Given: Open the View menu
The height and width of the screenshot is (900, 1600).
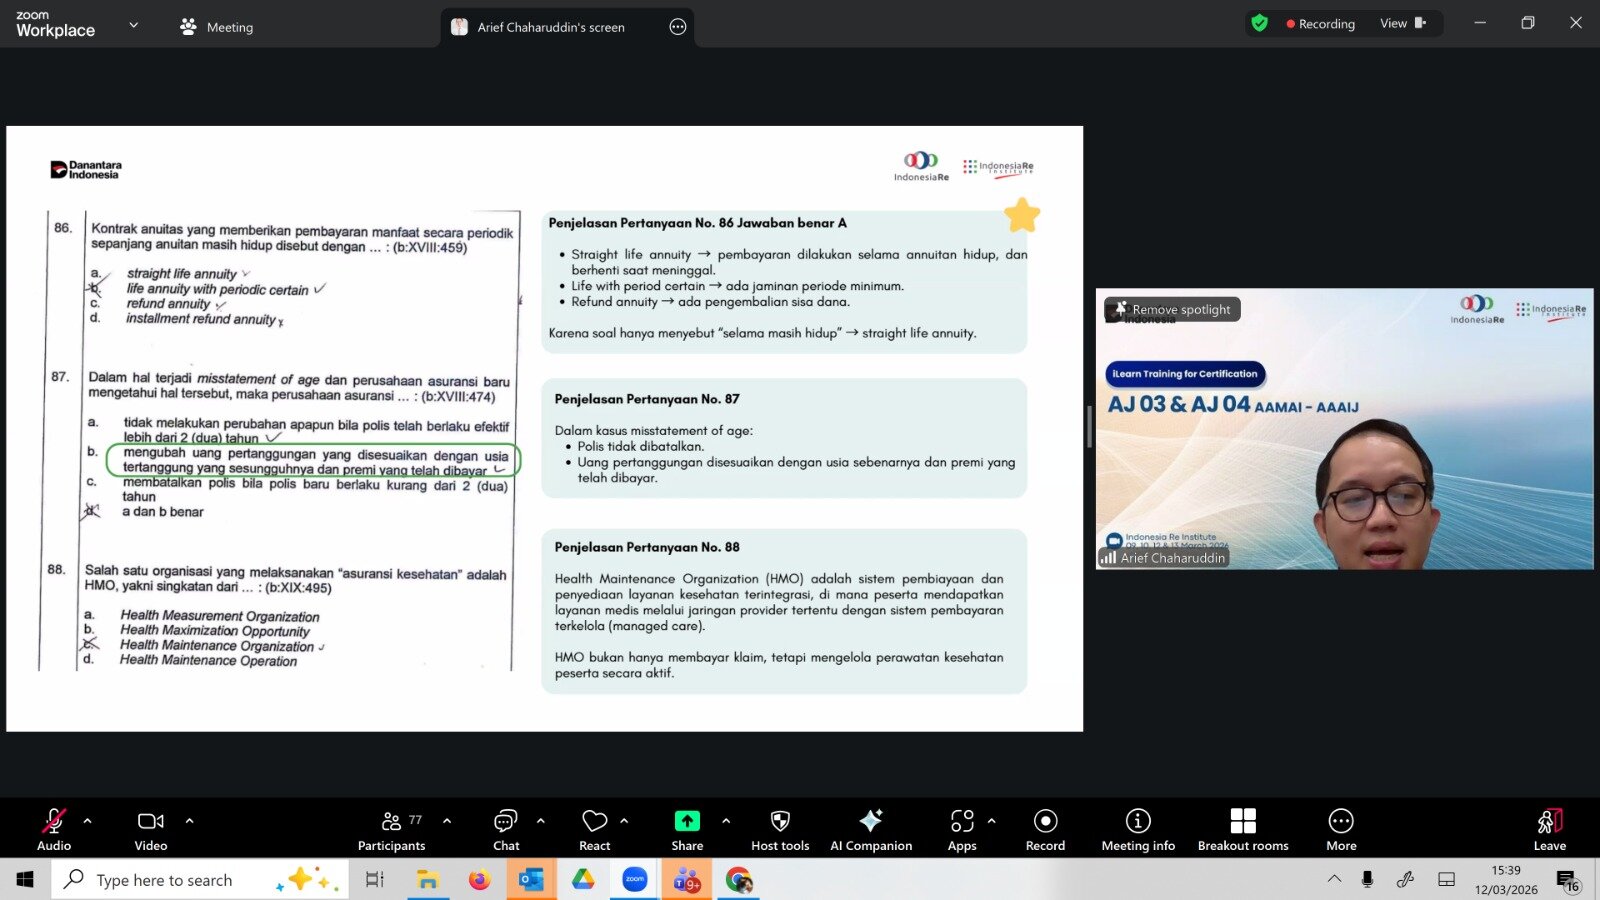Looking at the screenshot, I should point(1402,24).
